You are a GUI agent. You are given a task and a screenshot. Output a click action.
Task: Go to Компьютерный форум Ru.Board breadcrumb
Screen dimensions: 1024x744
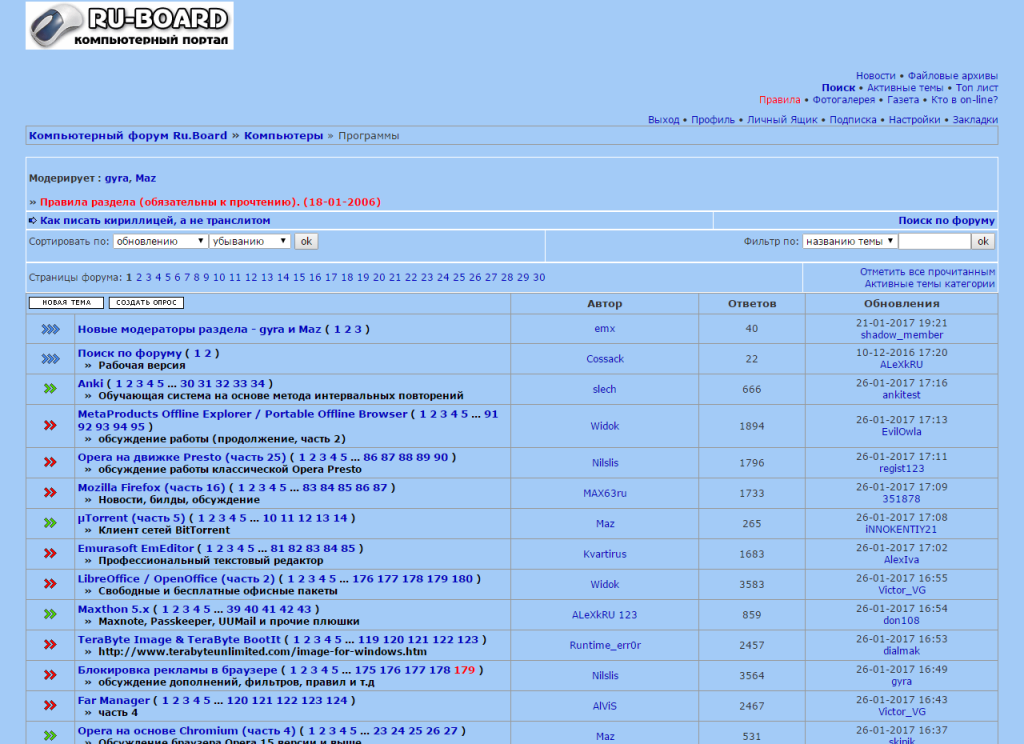pyautogui.click(x=128, y=135)
